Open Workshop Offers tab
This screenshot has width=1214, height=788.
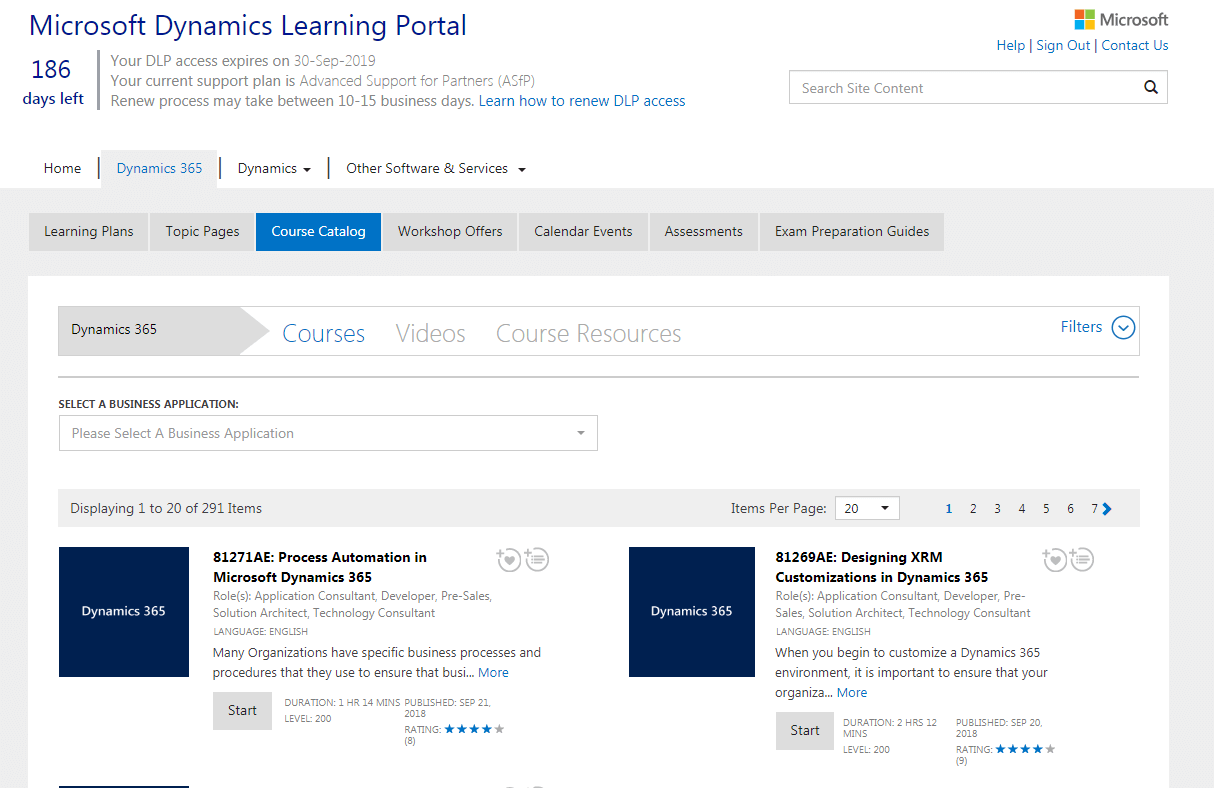point(450,231)
